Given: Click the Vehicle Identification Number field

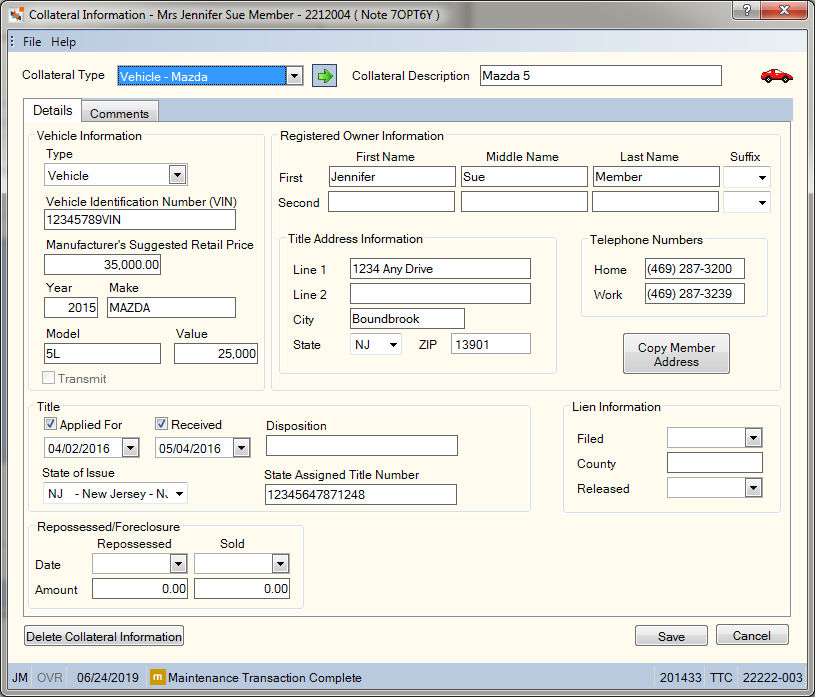Looking at the screenshot, I should (x=140, y=220).
